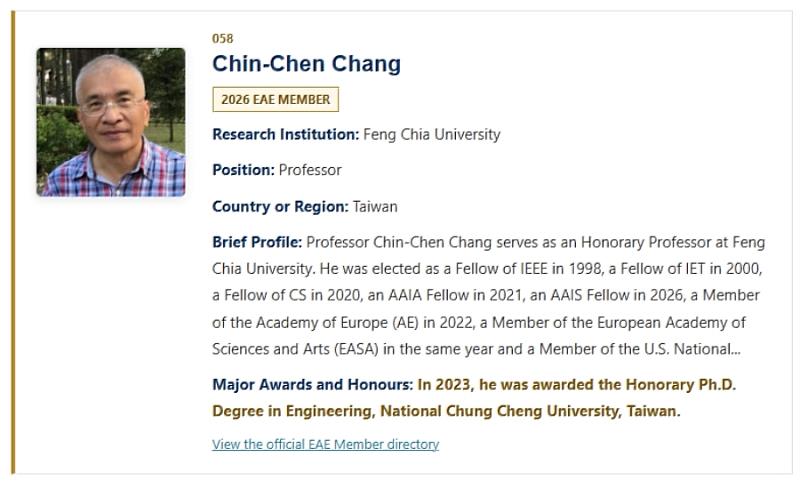This screenshot has width=800, height=489.
Task: Open the official EAE Member directory link
Action: (326, 444)
